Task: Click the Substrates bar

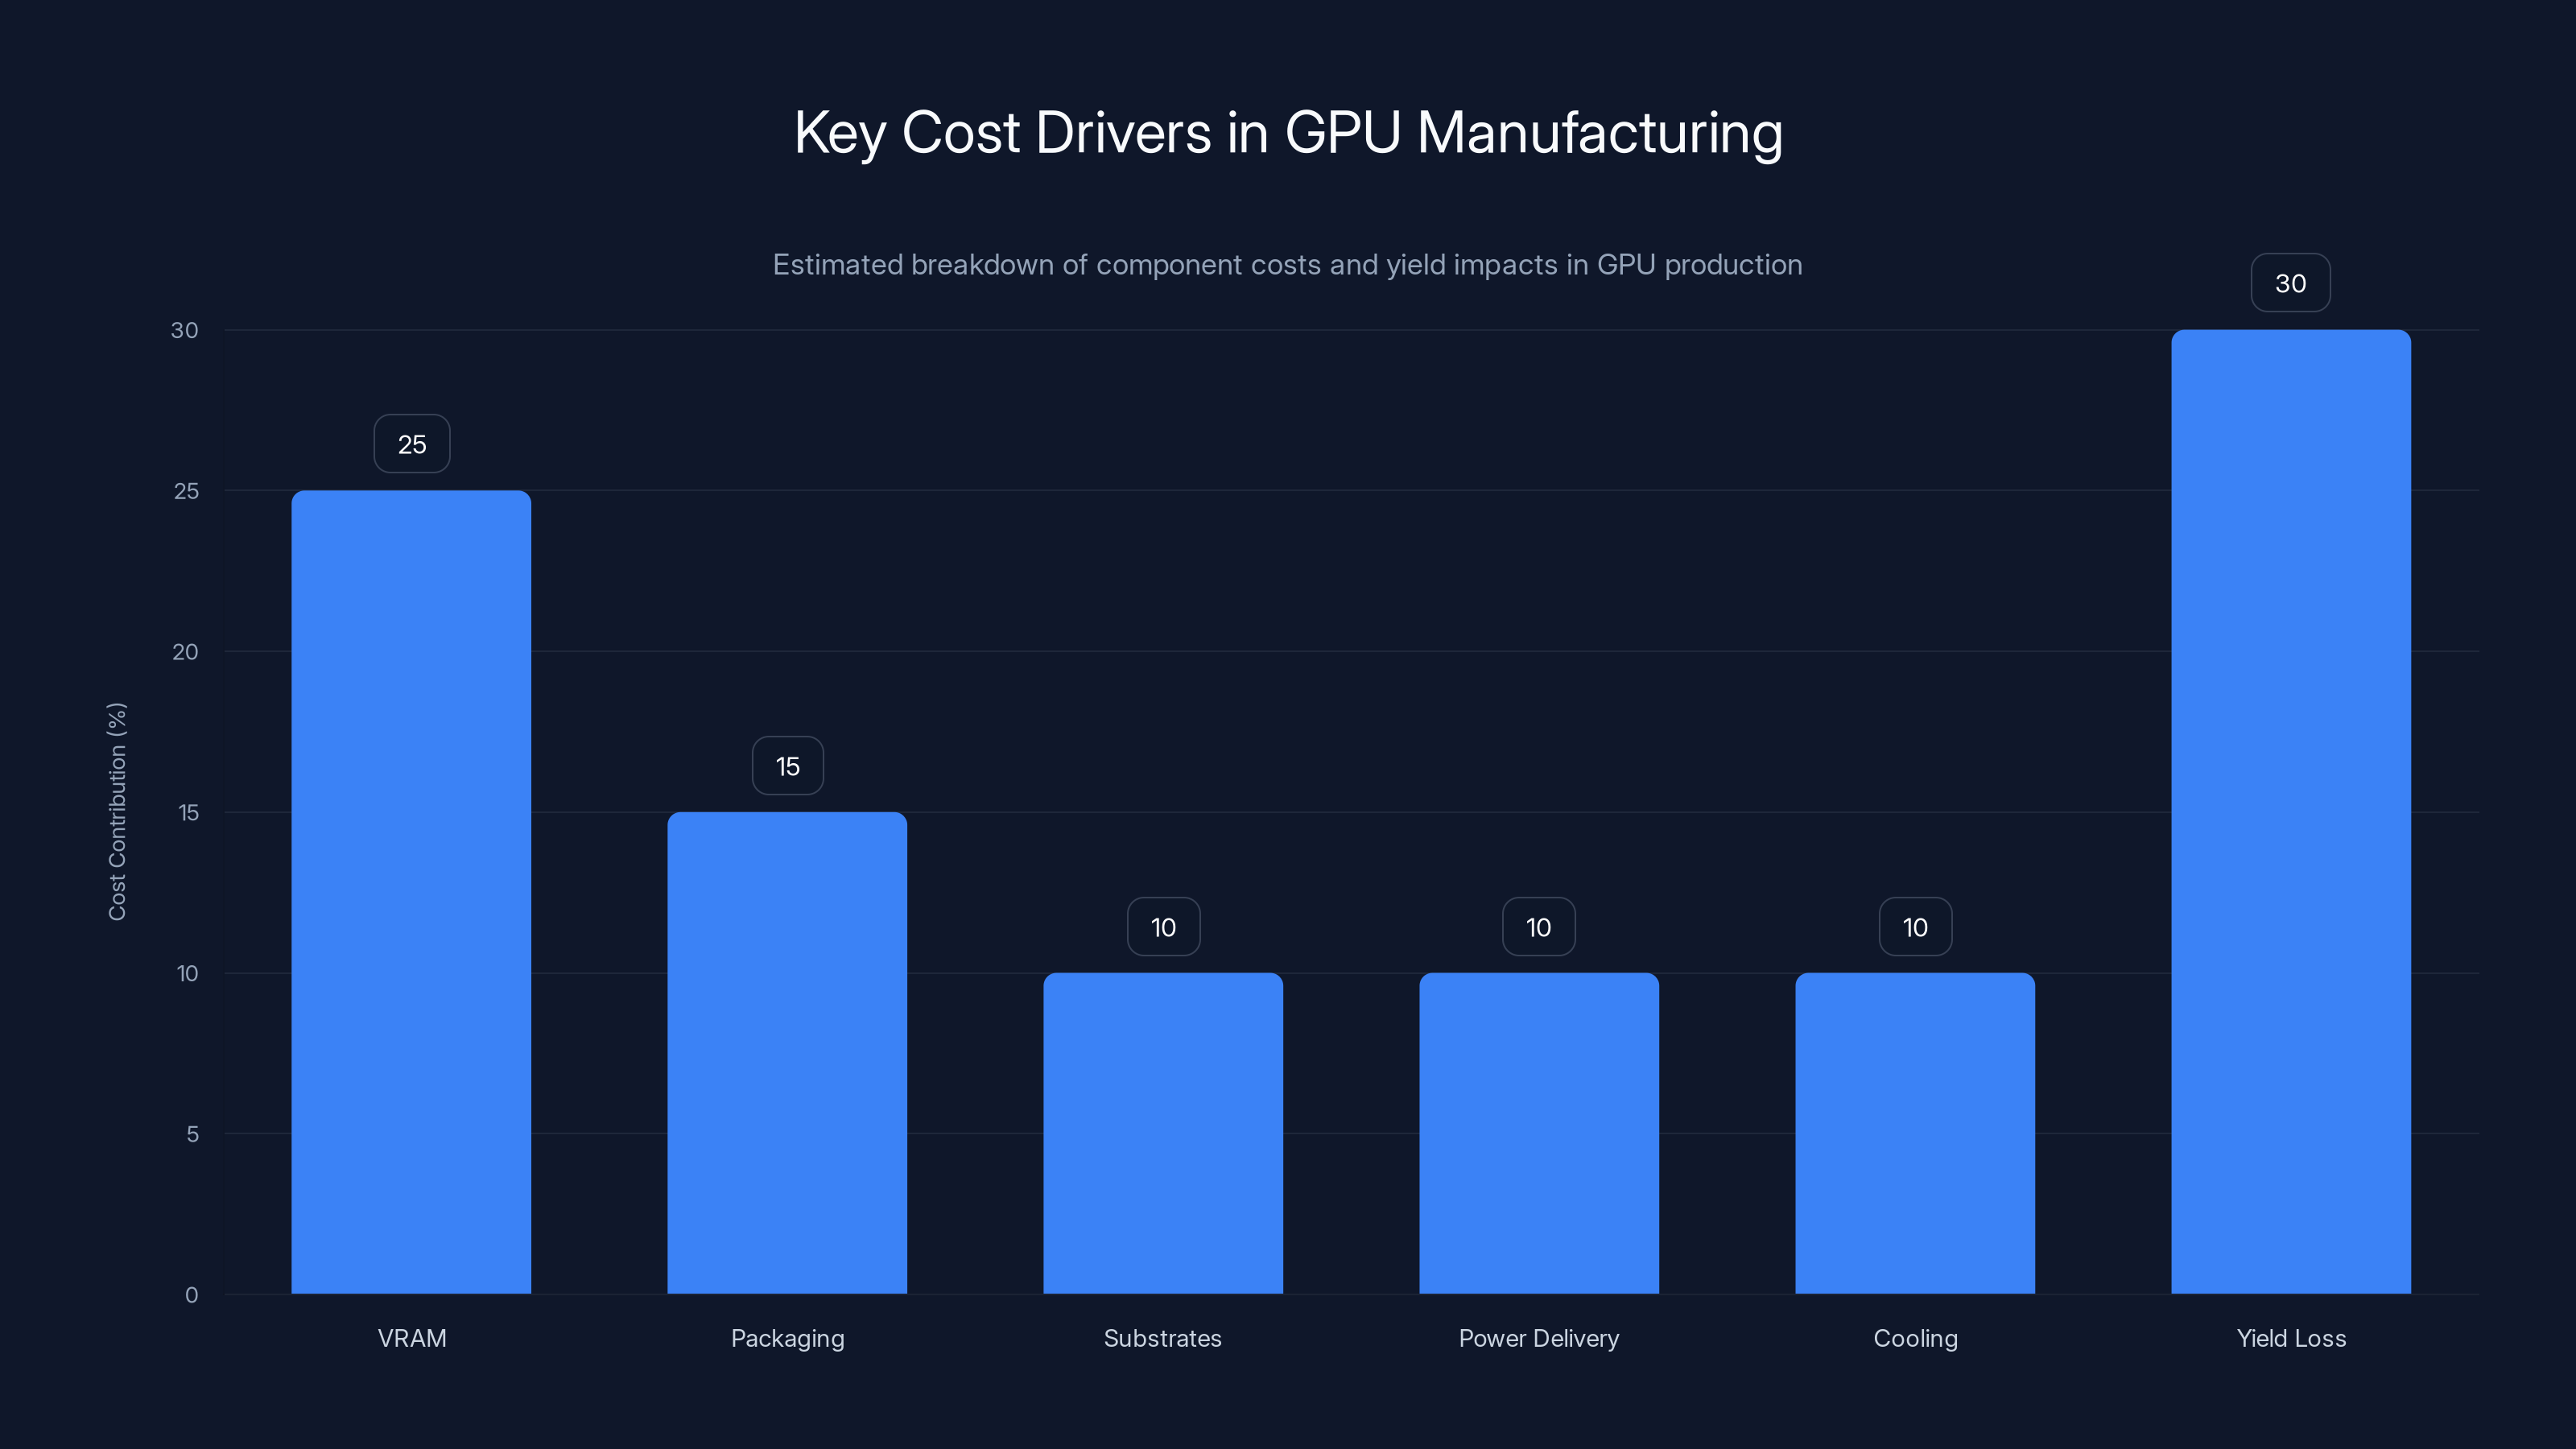Action: [x=1163, y=1133]
